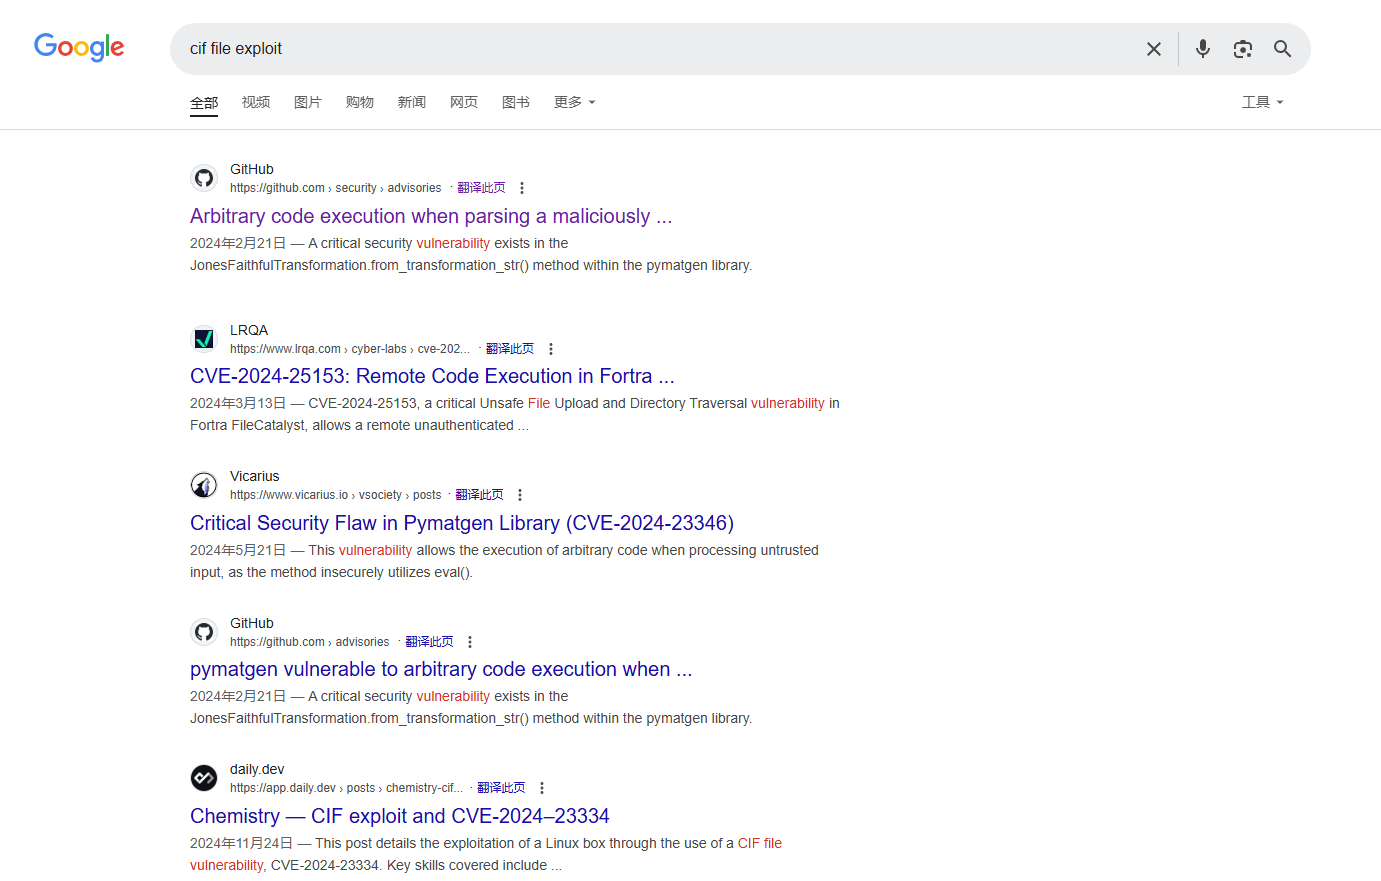Click the www.lrqa.com cyber-labs URL

click(350, 349)
